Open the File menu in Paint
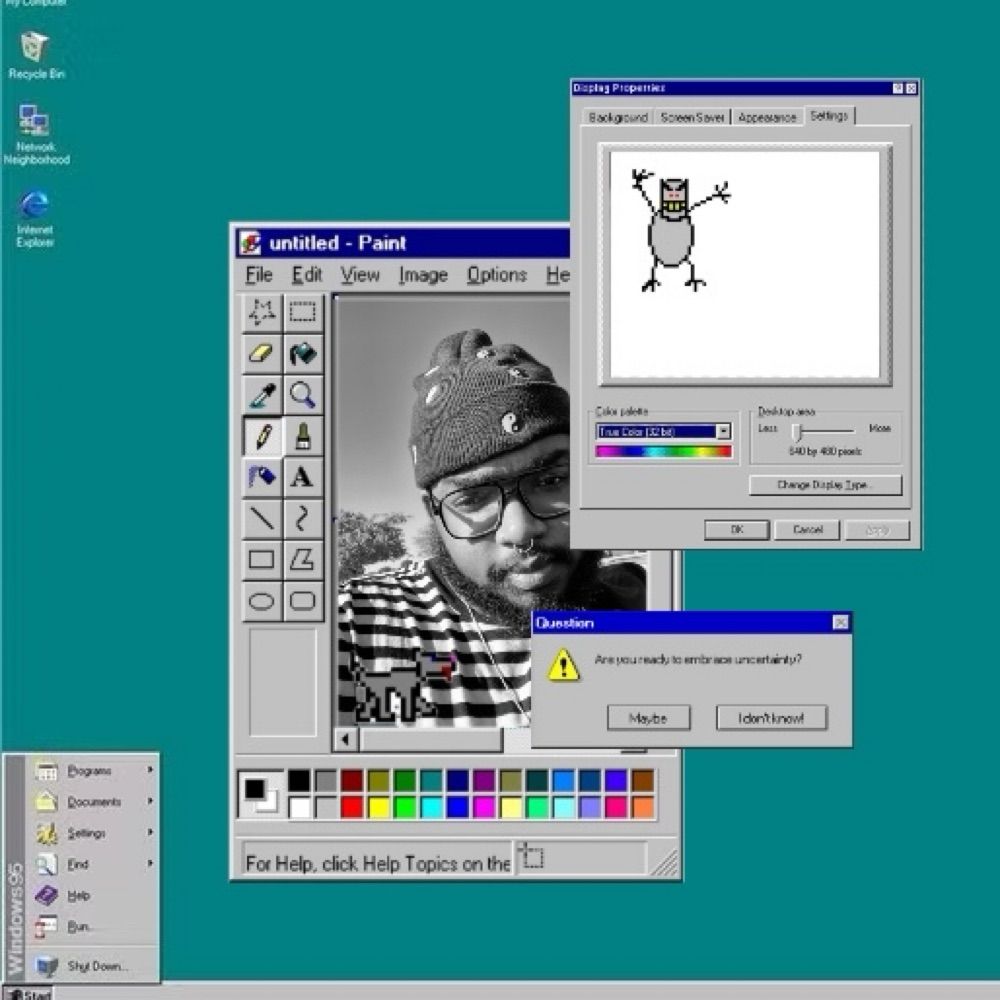This screenshot has height=1000, width=1000. click(259, 275)
